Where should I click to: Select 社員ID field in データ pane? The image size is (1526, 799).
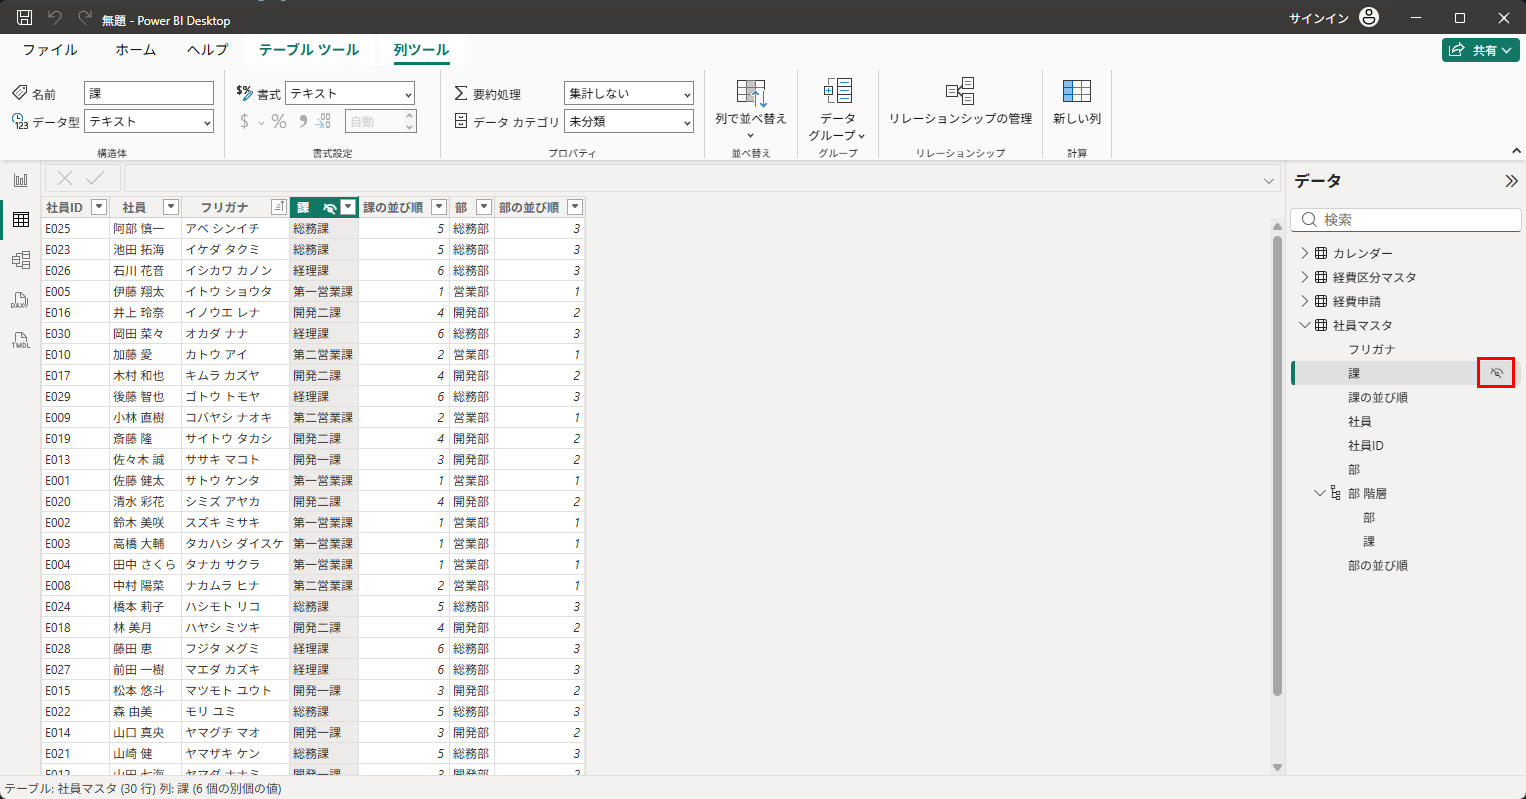click(x=1366, y=445)
